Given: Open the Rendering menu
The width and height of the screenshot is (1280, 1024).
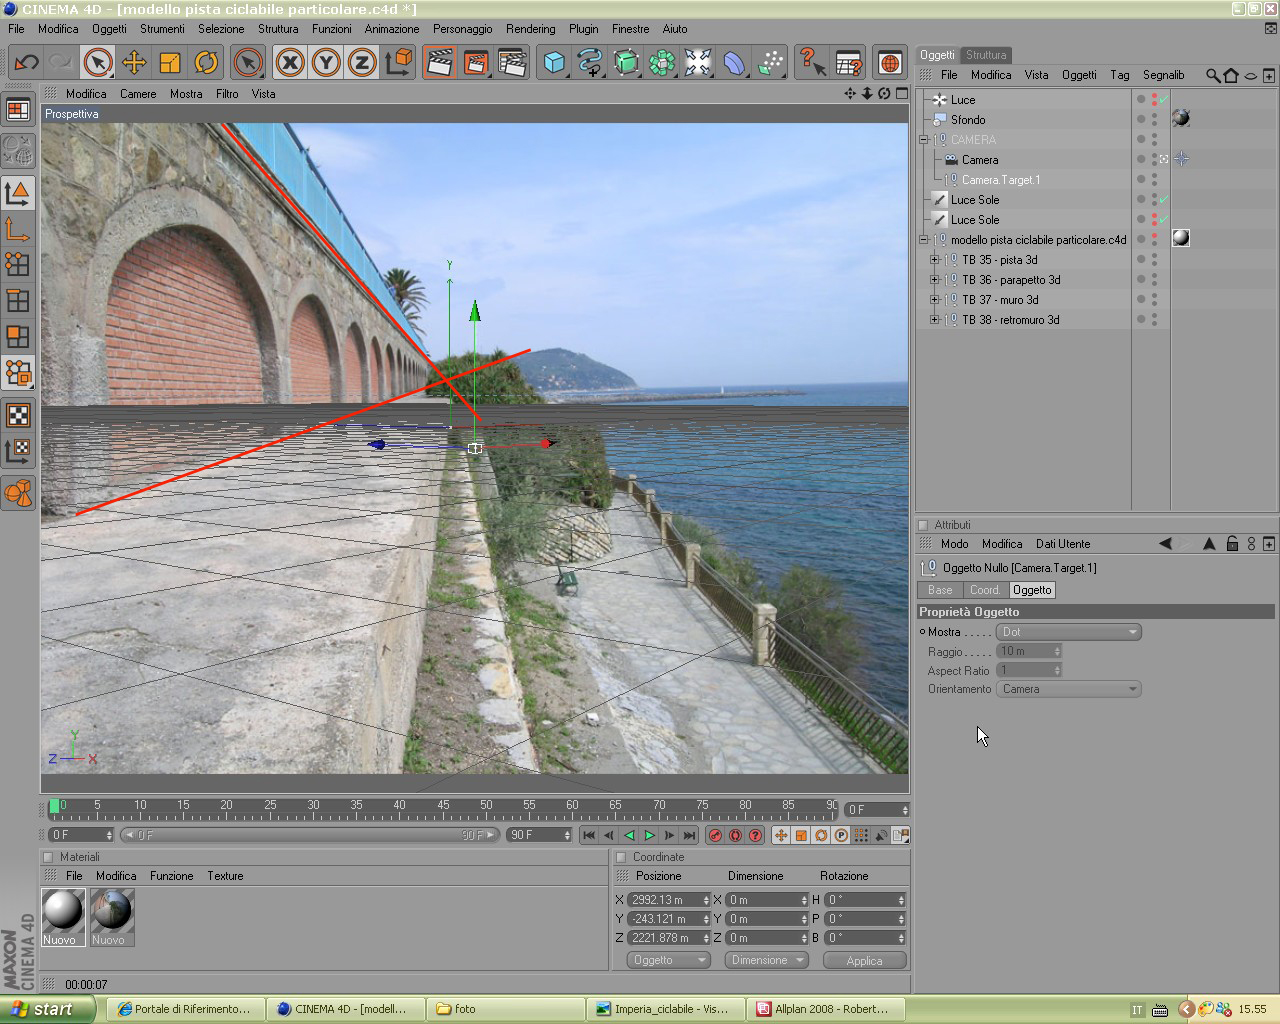Looking at the screenshot, I should point(530,29).
